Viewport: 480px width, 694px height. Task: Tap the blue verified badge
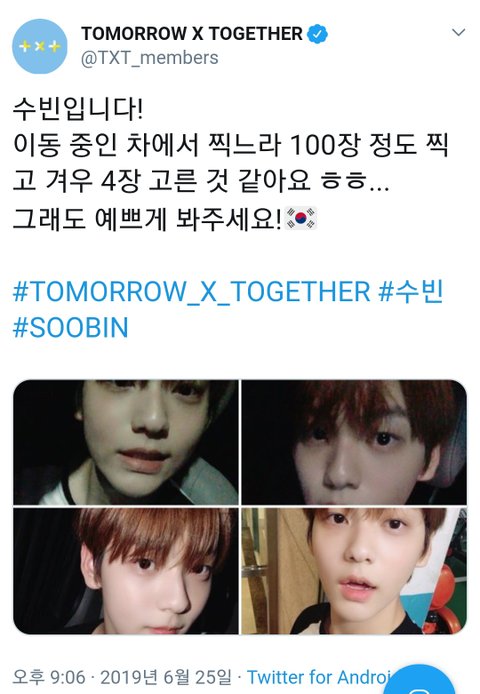click(x=317, y=34)
